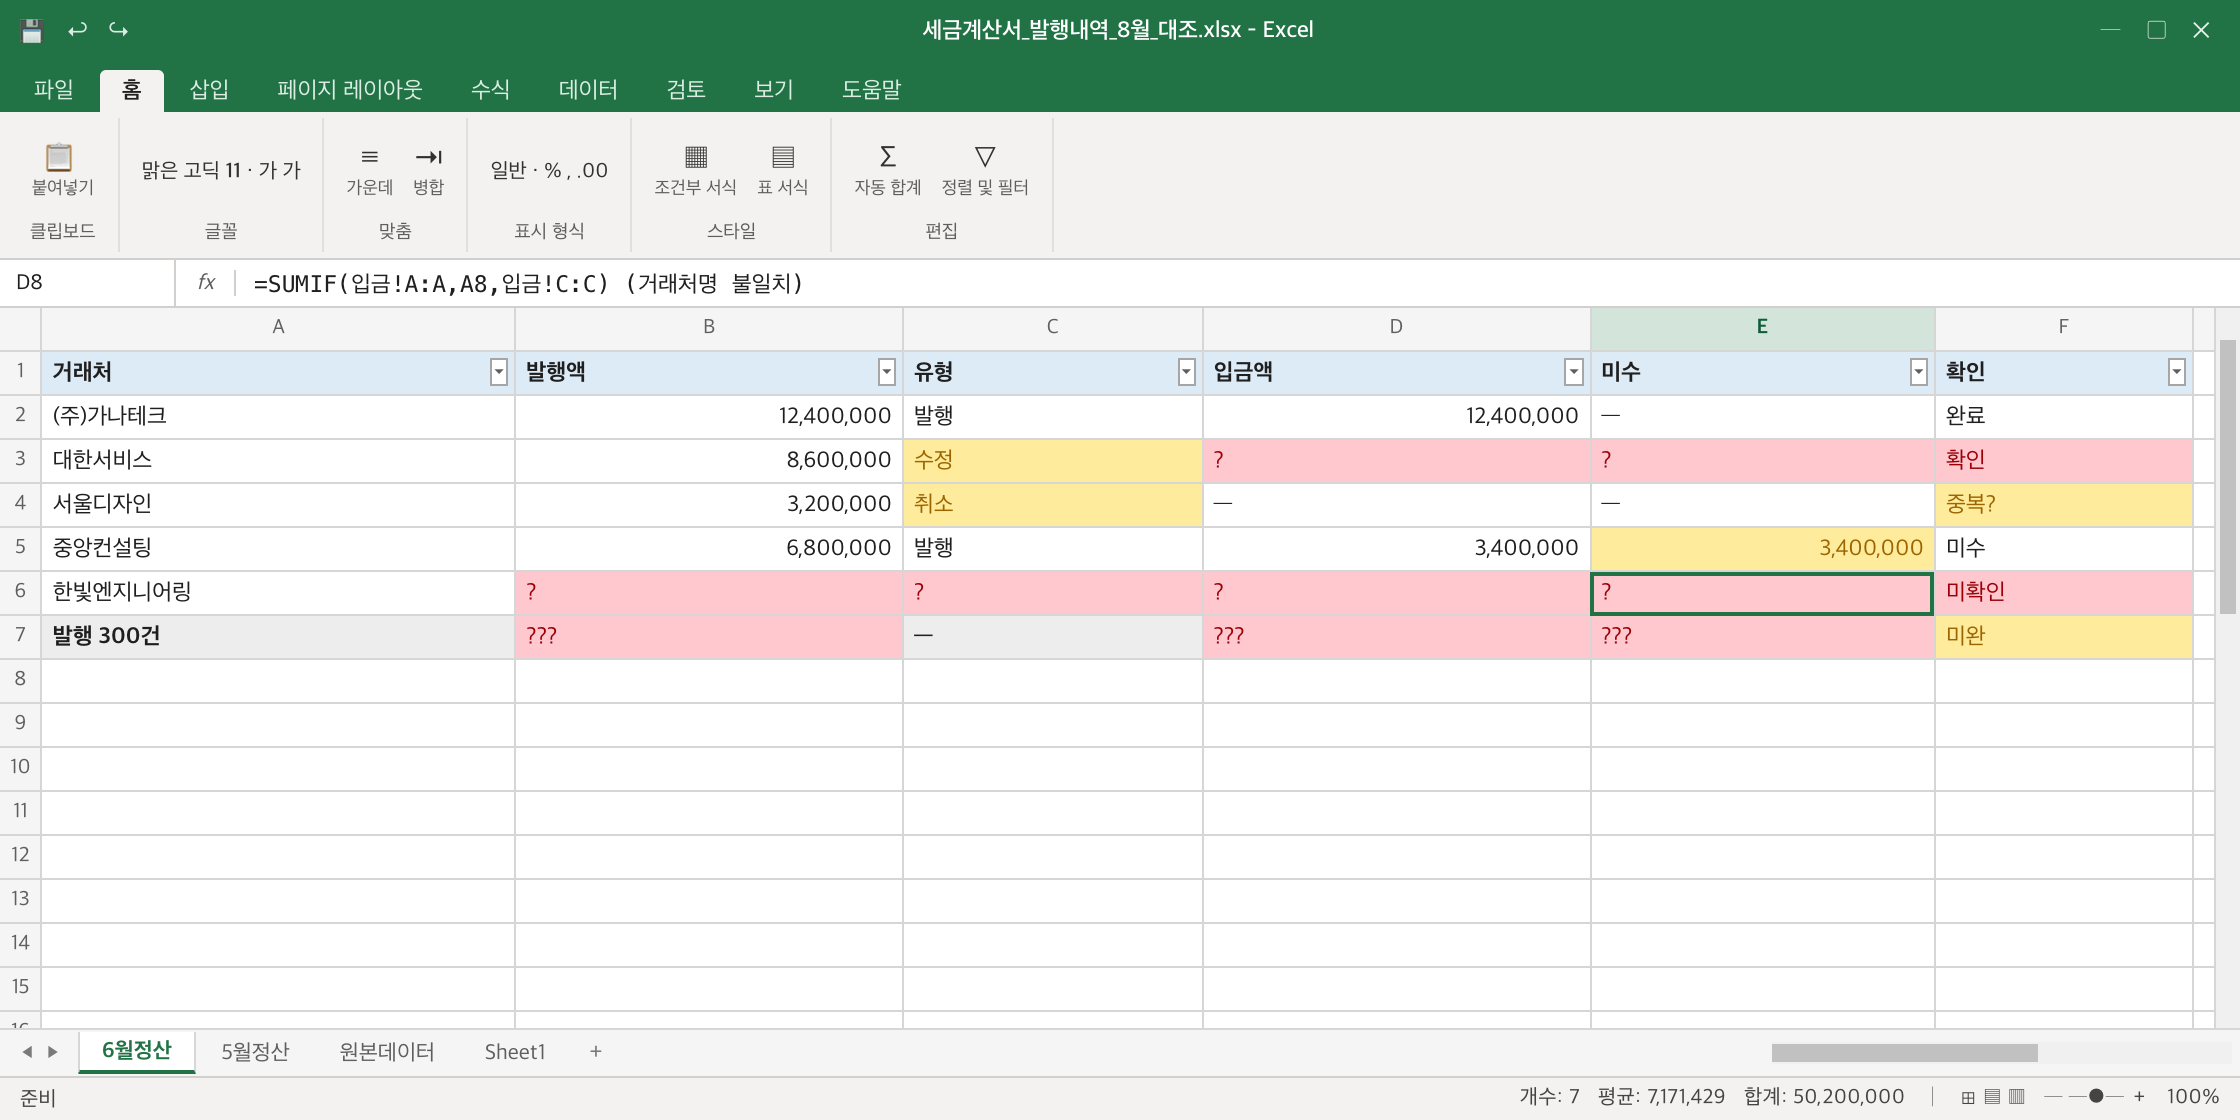Click the 6월정산 sheet tab
Screen dimensions: 2240x1120
137,1051
